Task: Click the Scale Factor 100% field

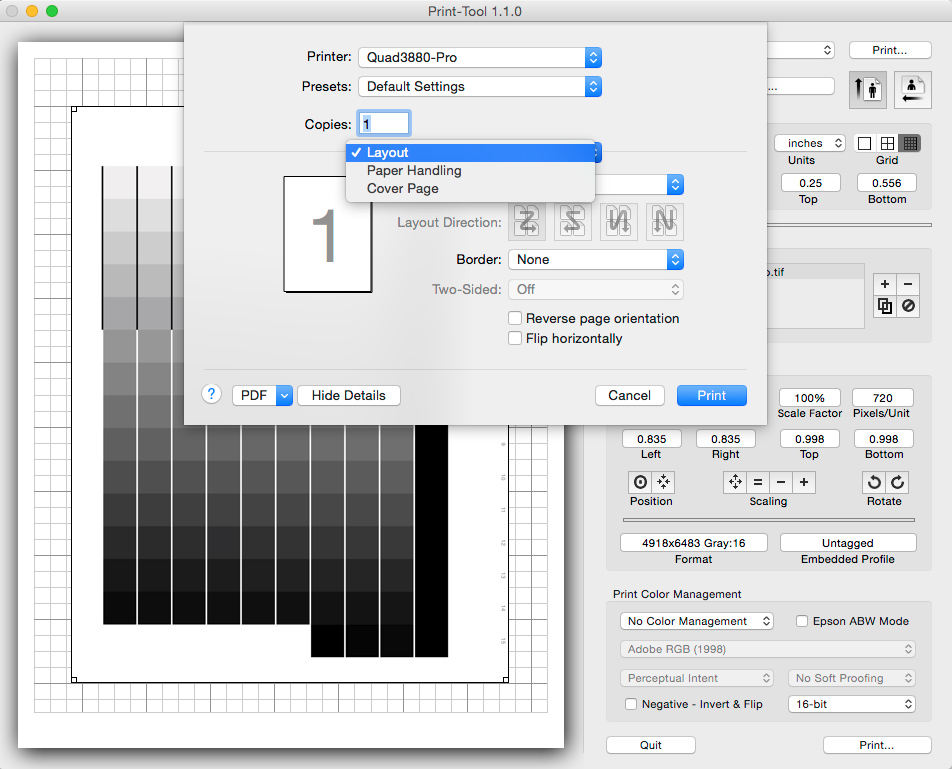Action: (x=809, y=398)
